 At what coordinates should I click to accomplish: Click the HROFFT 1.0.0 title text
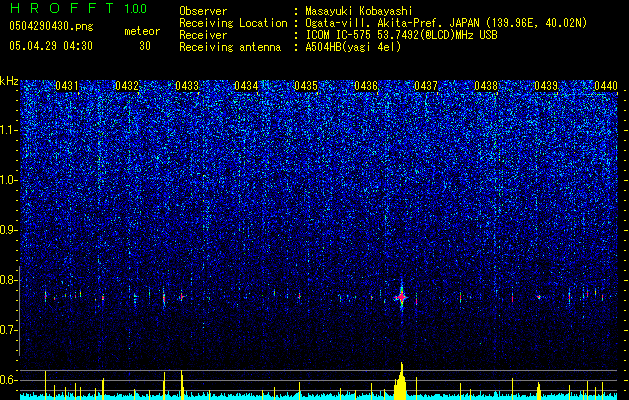[x=78, y=8]
